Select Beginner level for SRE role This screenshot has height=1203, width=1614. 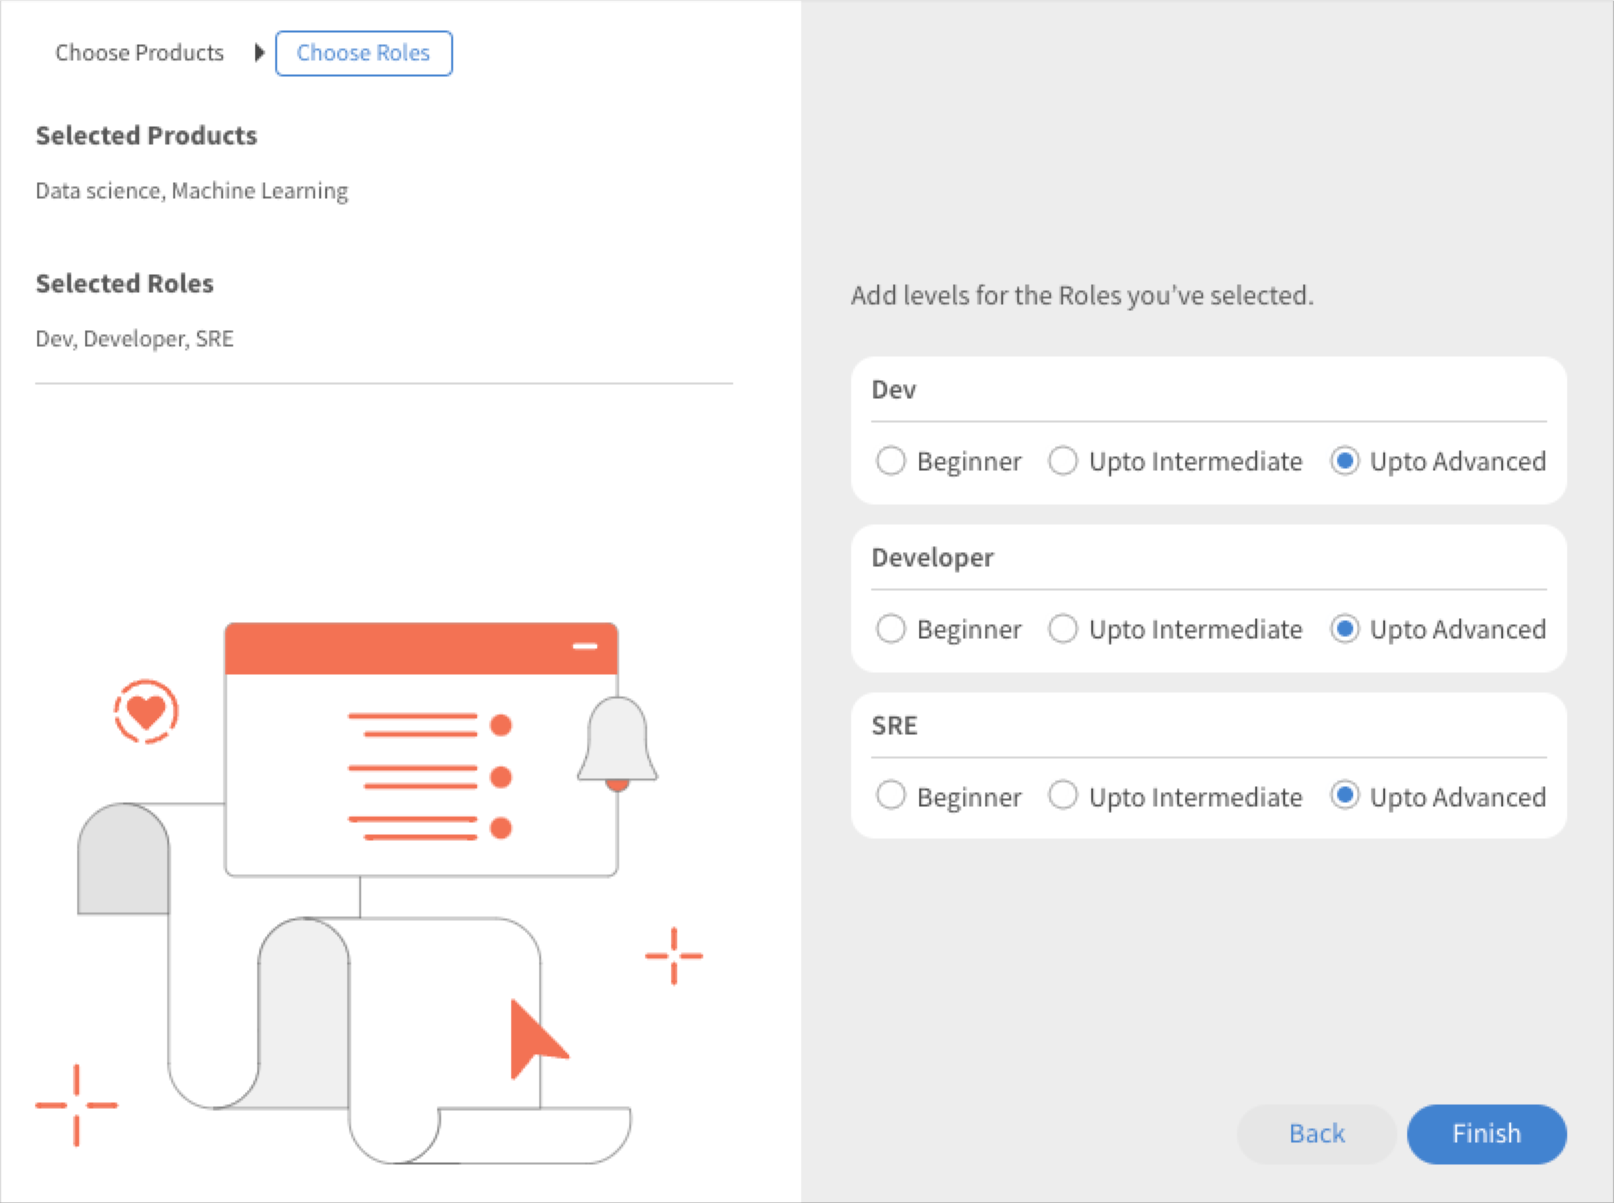click(890, 796)
